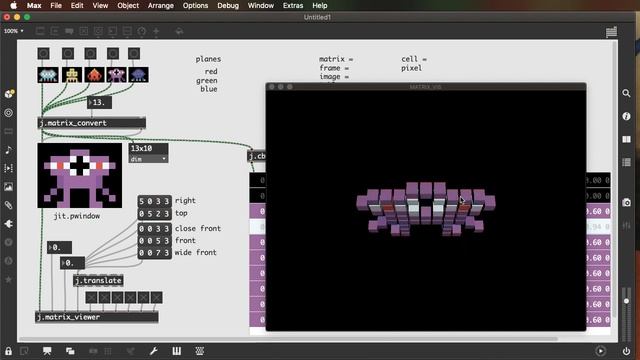Toggle the fourth X box above j.matrix_viewer

pyautogui.click(x=130, y=298)
